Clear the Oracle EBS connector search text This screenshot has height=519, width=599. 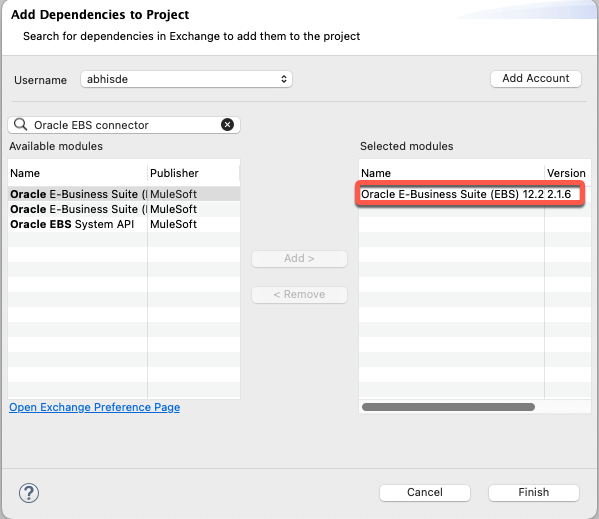coord(227,124)
